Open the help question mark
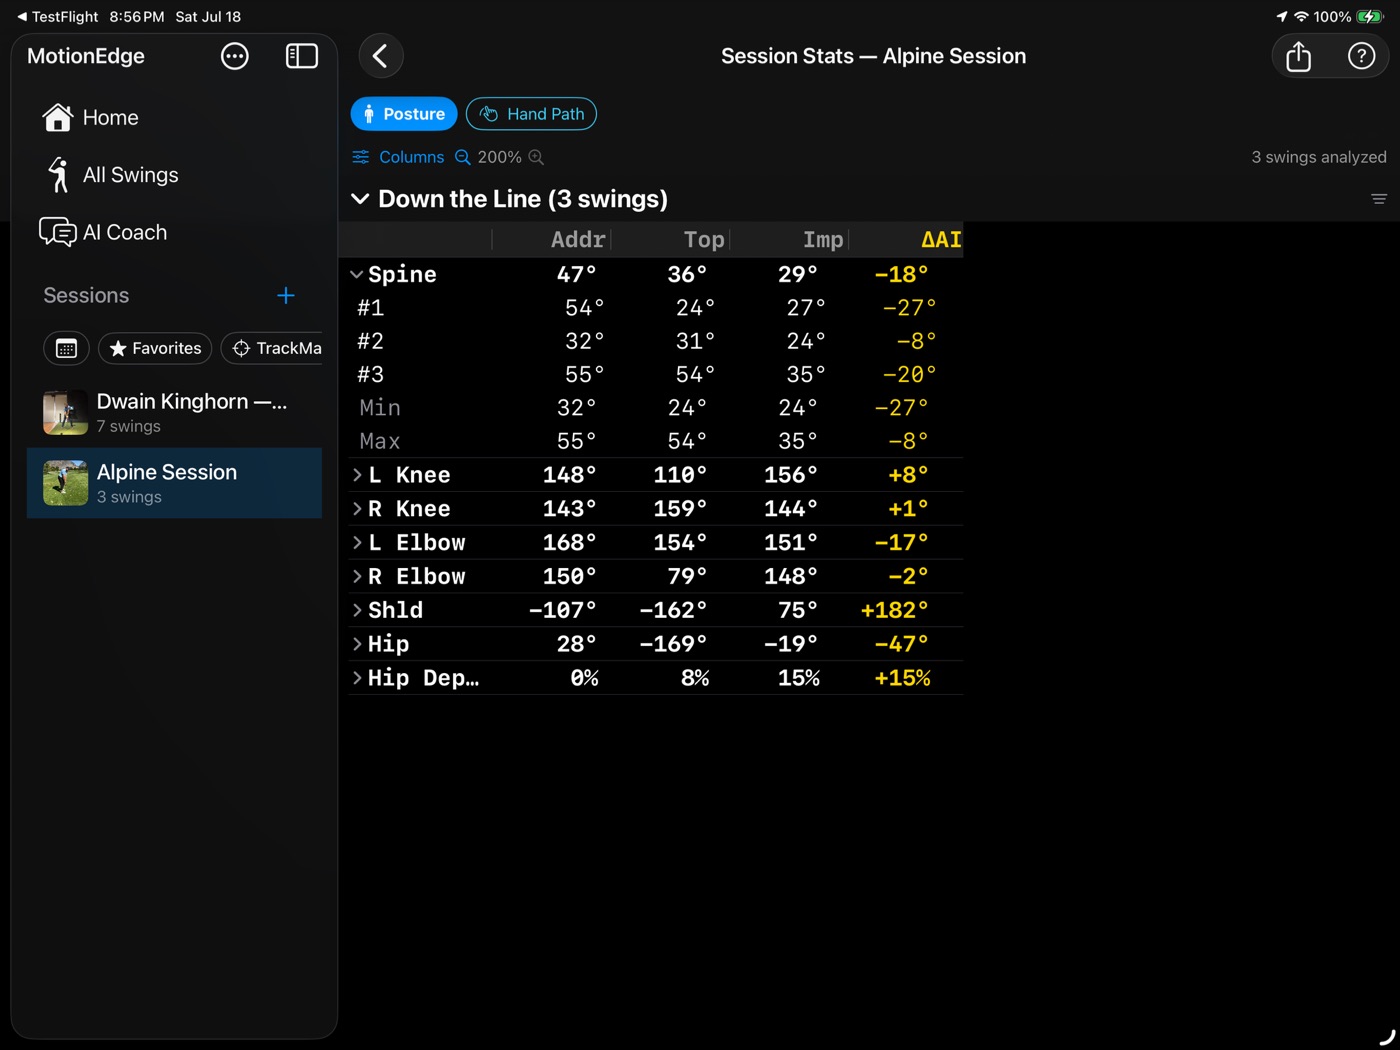Viewport: 1400px width, 1050px height. tap(1361, 56)
